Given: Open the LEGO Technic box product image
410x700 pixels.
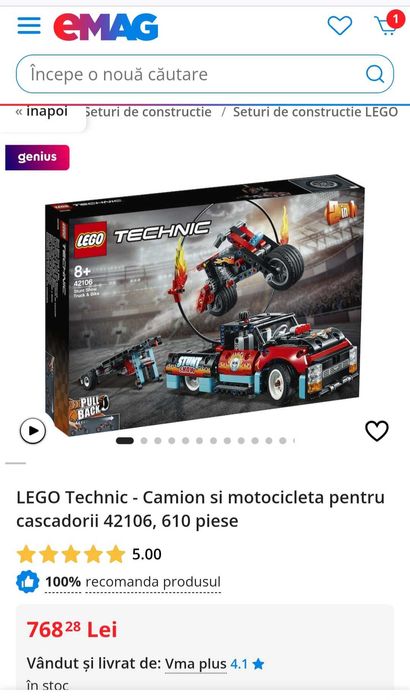Looking at the screenshot, I should coord(205,304).
